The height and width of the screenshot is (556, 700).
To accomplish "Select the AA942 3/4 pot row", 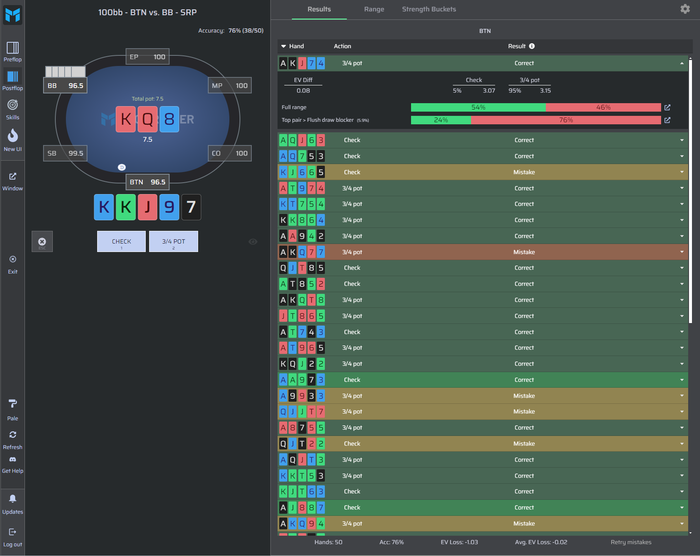I will (x=483, y=236).
